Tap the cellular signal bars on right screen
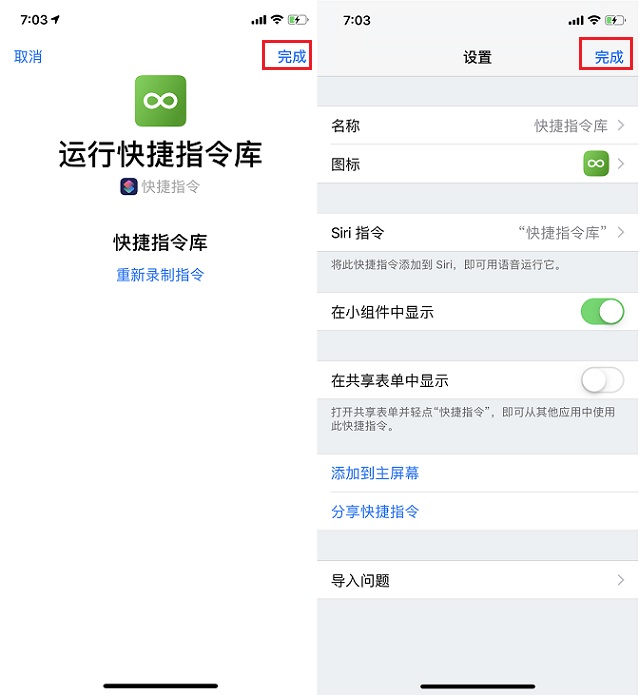Screen dimensions: 639x695 point(576,20)
